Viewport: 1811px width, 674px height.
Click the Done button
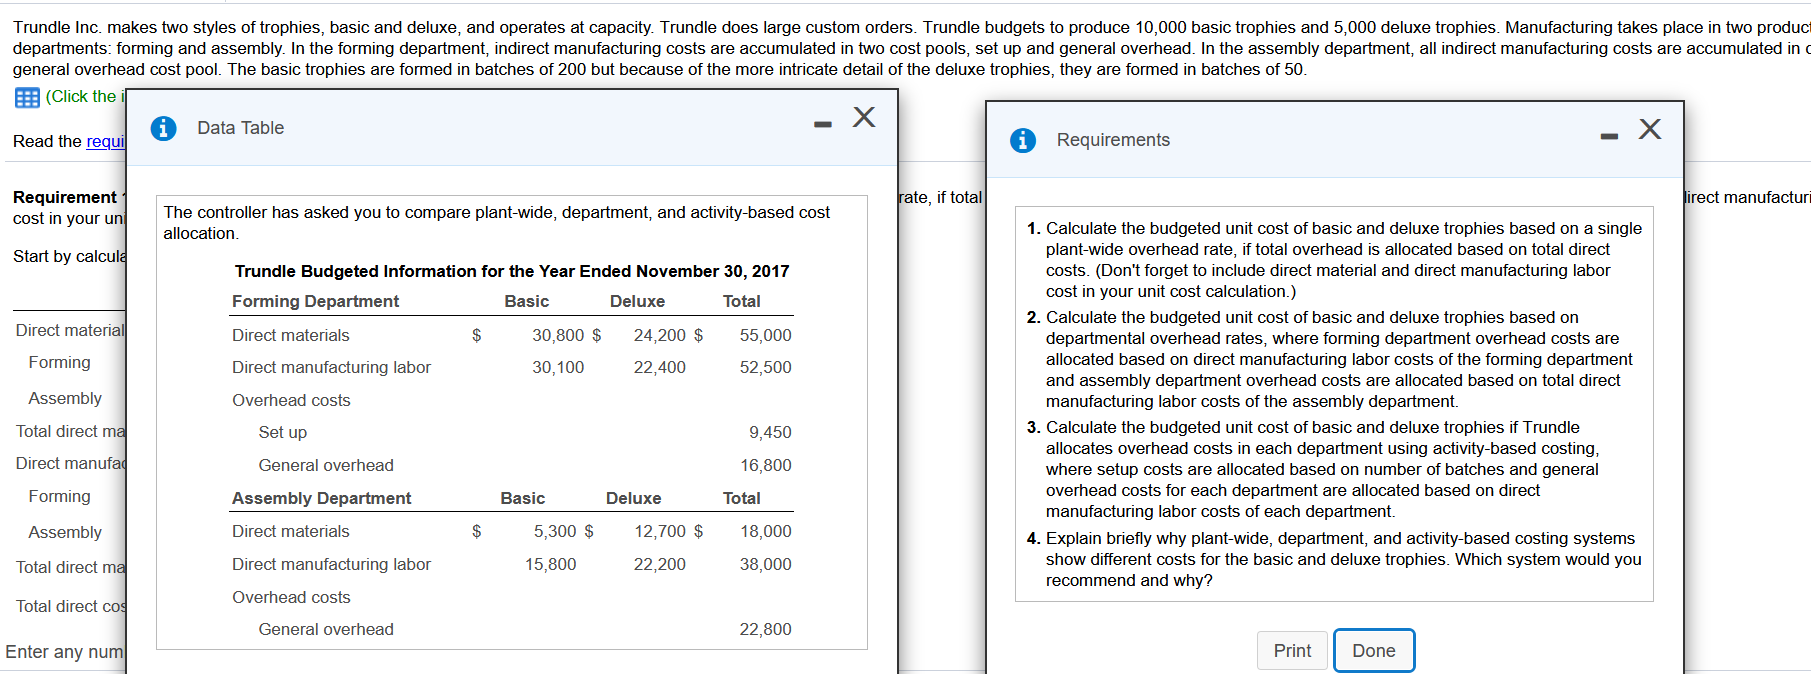(1374, 651)
